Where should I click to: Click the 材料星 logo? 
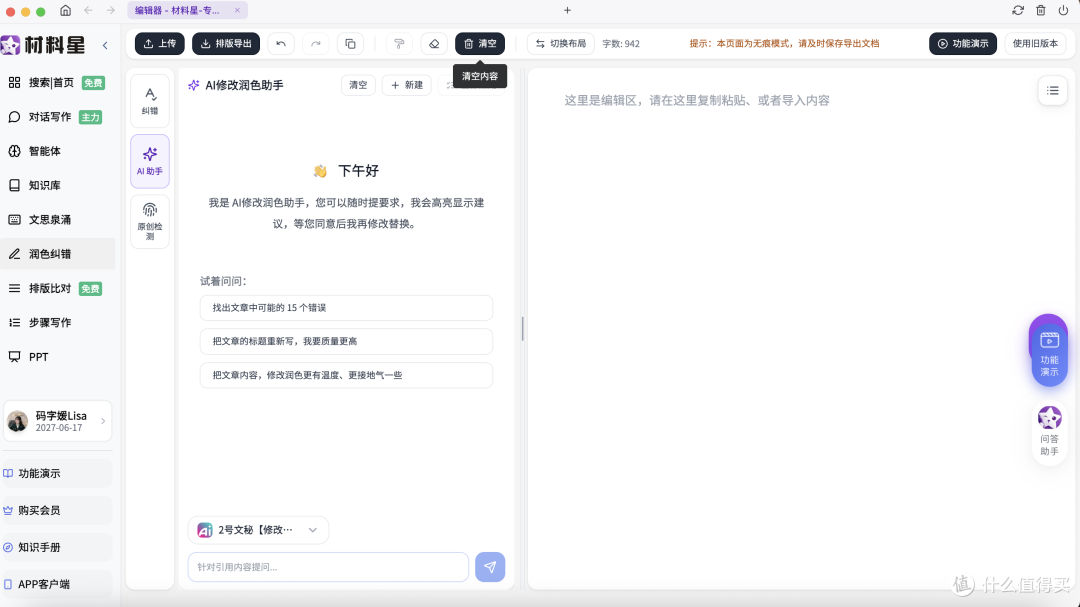[43, 45]
